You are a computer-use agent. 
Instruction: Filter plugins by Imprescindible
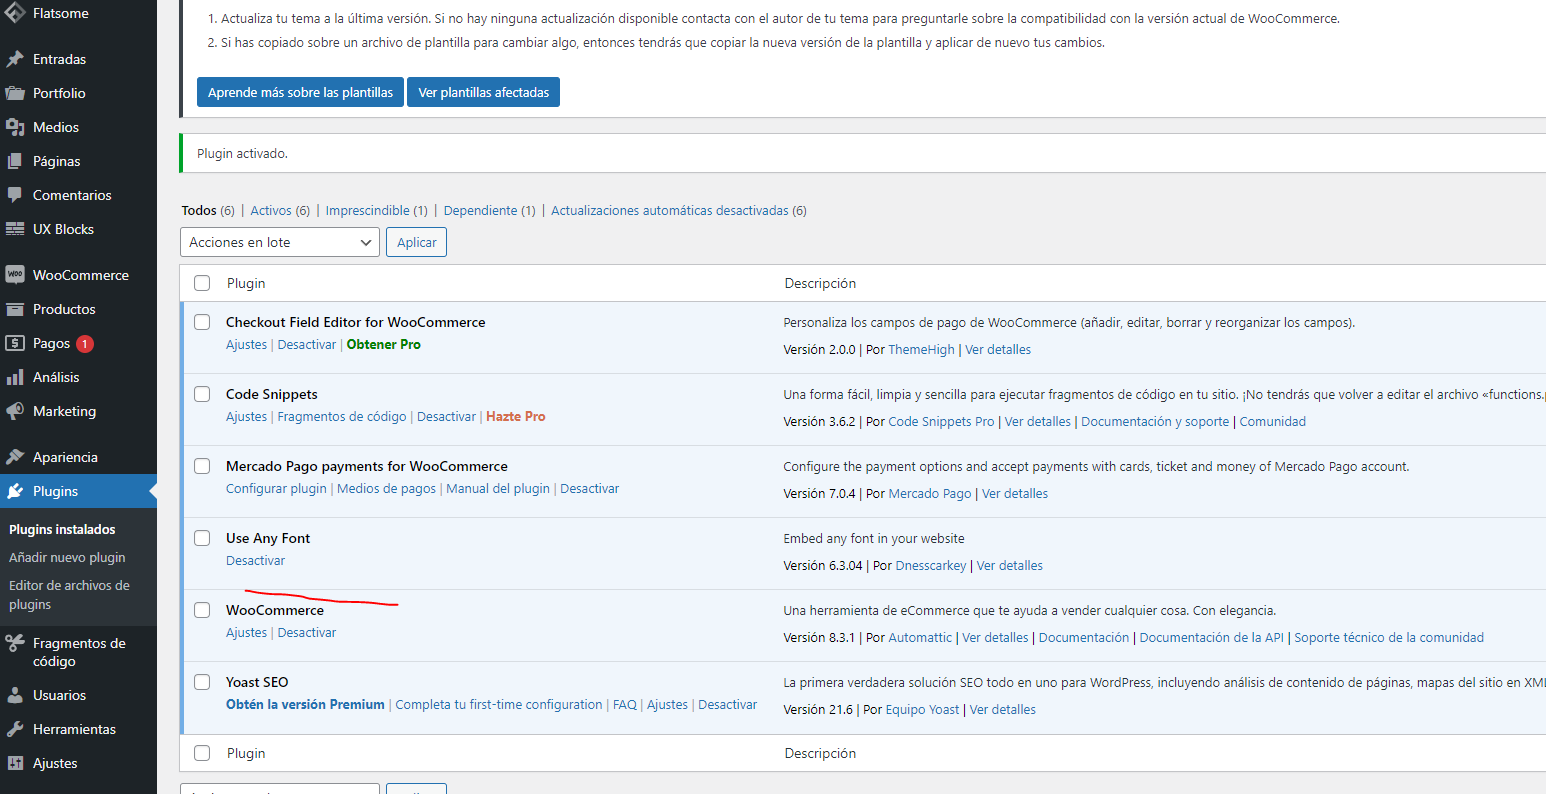(x=367, y=210)
